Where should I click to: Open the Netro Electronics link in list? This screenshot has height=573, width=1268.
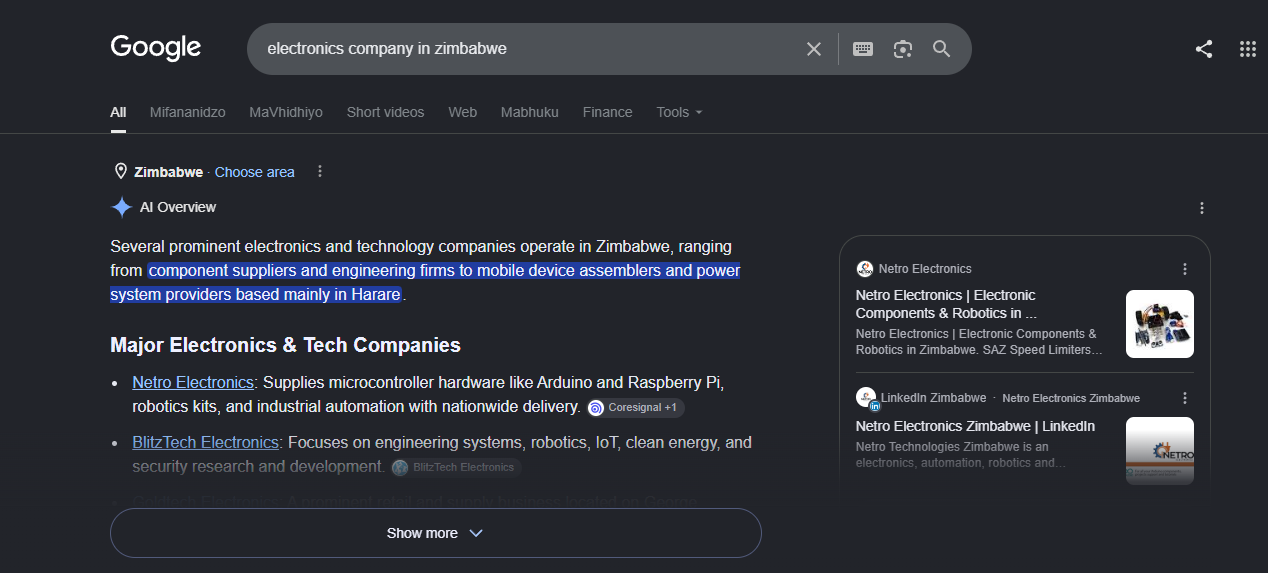coord(193,382)
